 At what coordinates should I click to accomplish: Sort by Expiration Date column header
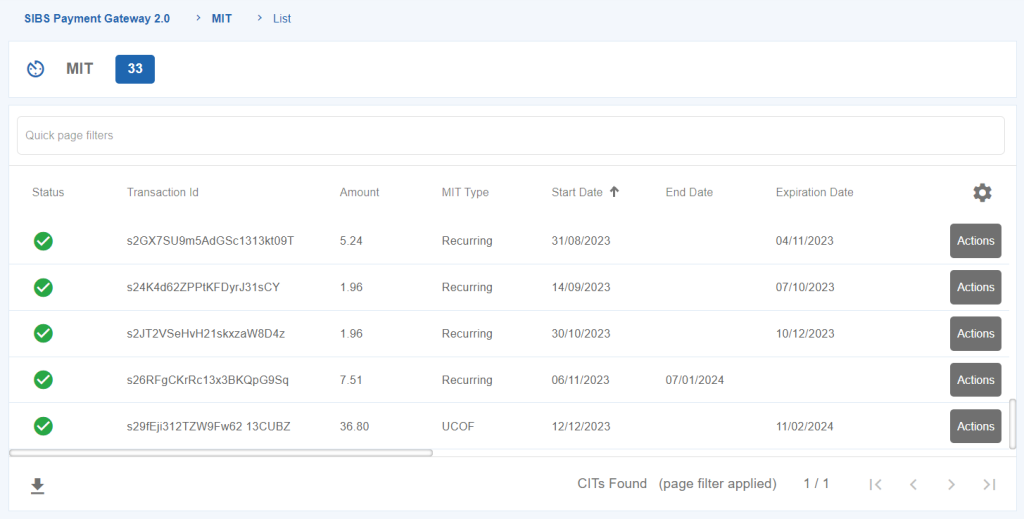click(x=814, y=192)
